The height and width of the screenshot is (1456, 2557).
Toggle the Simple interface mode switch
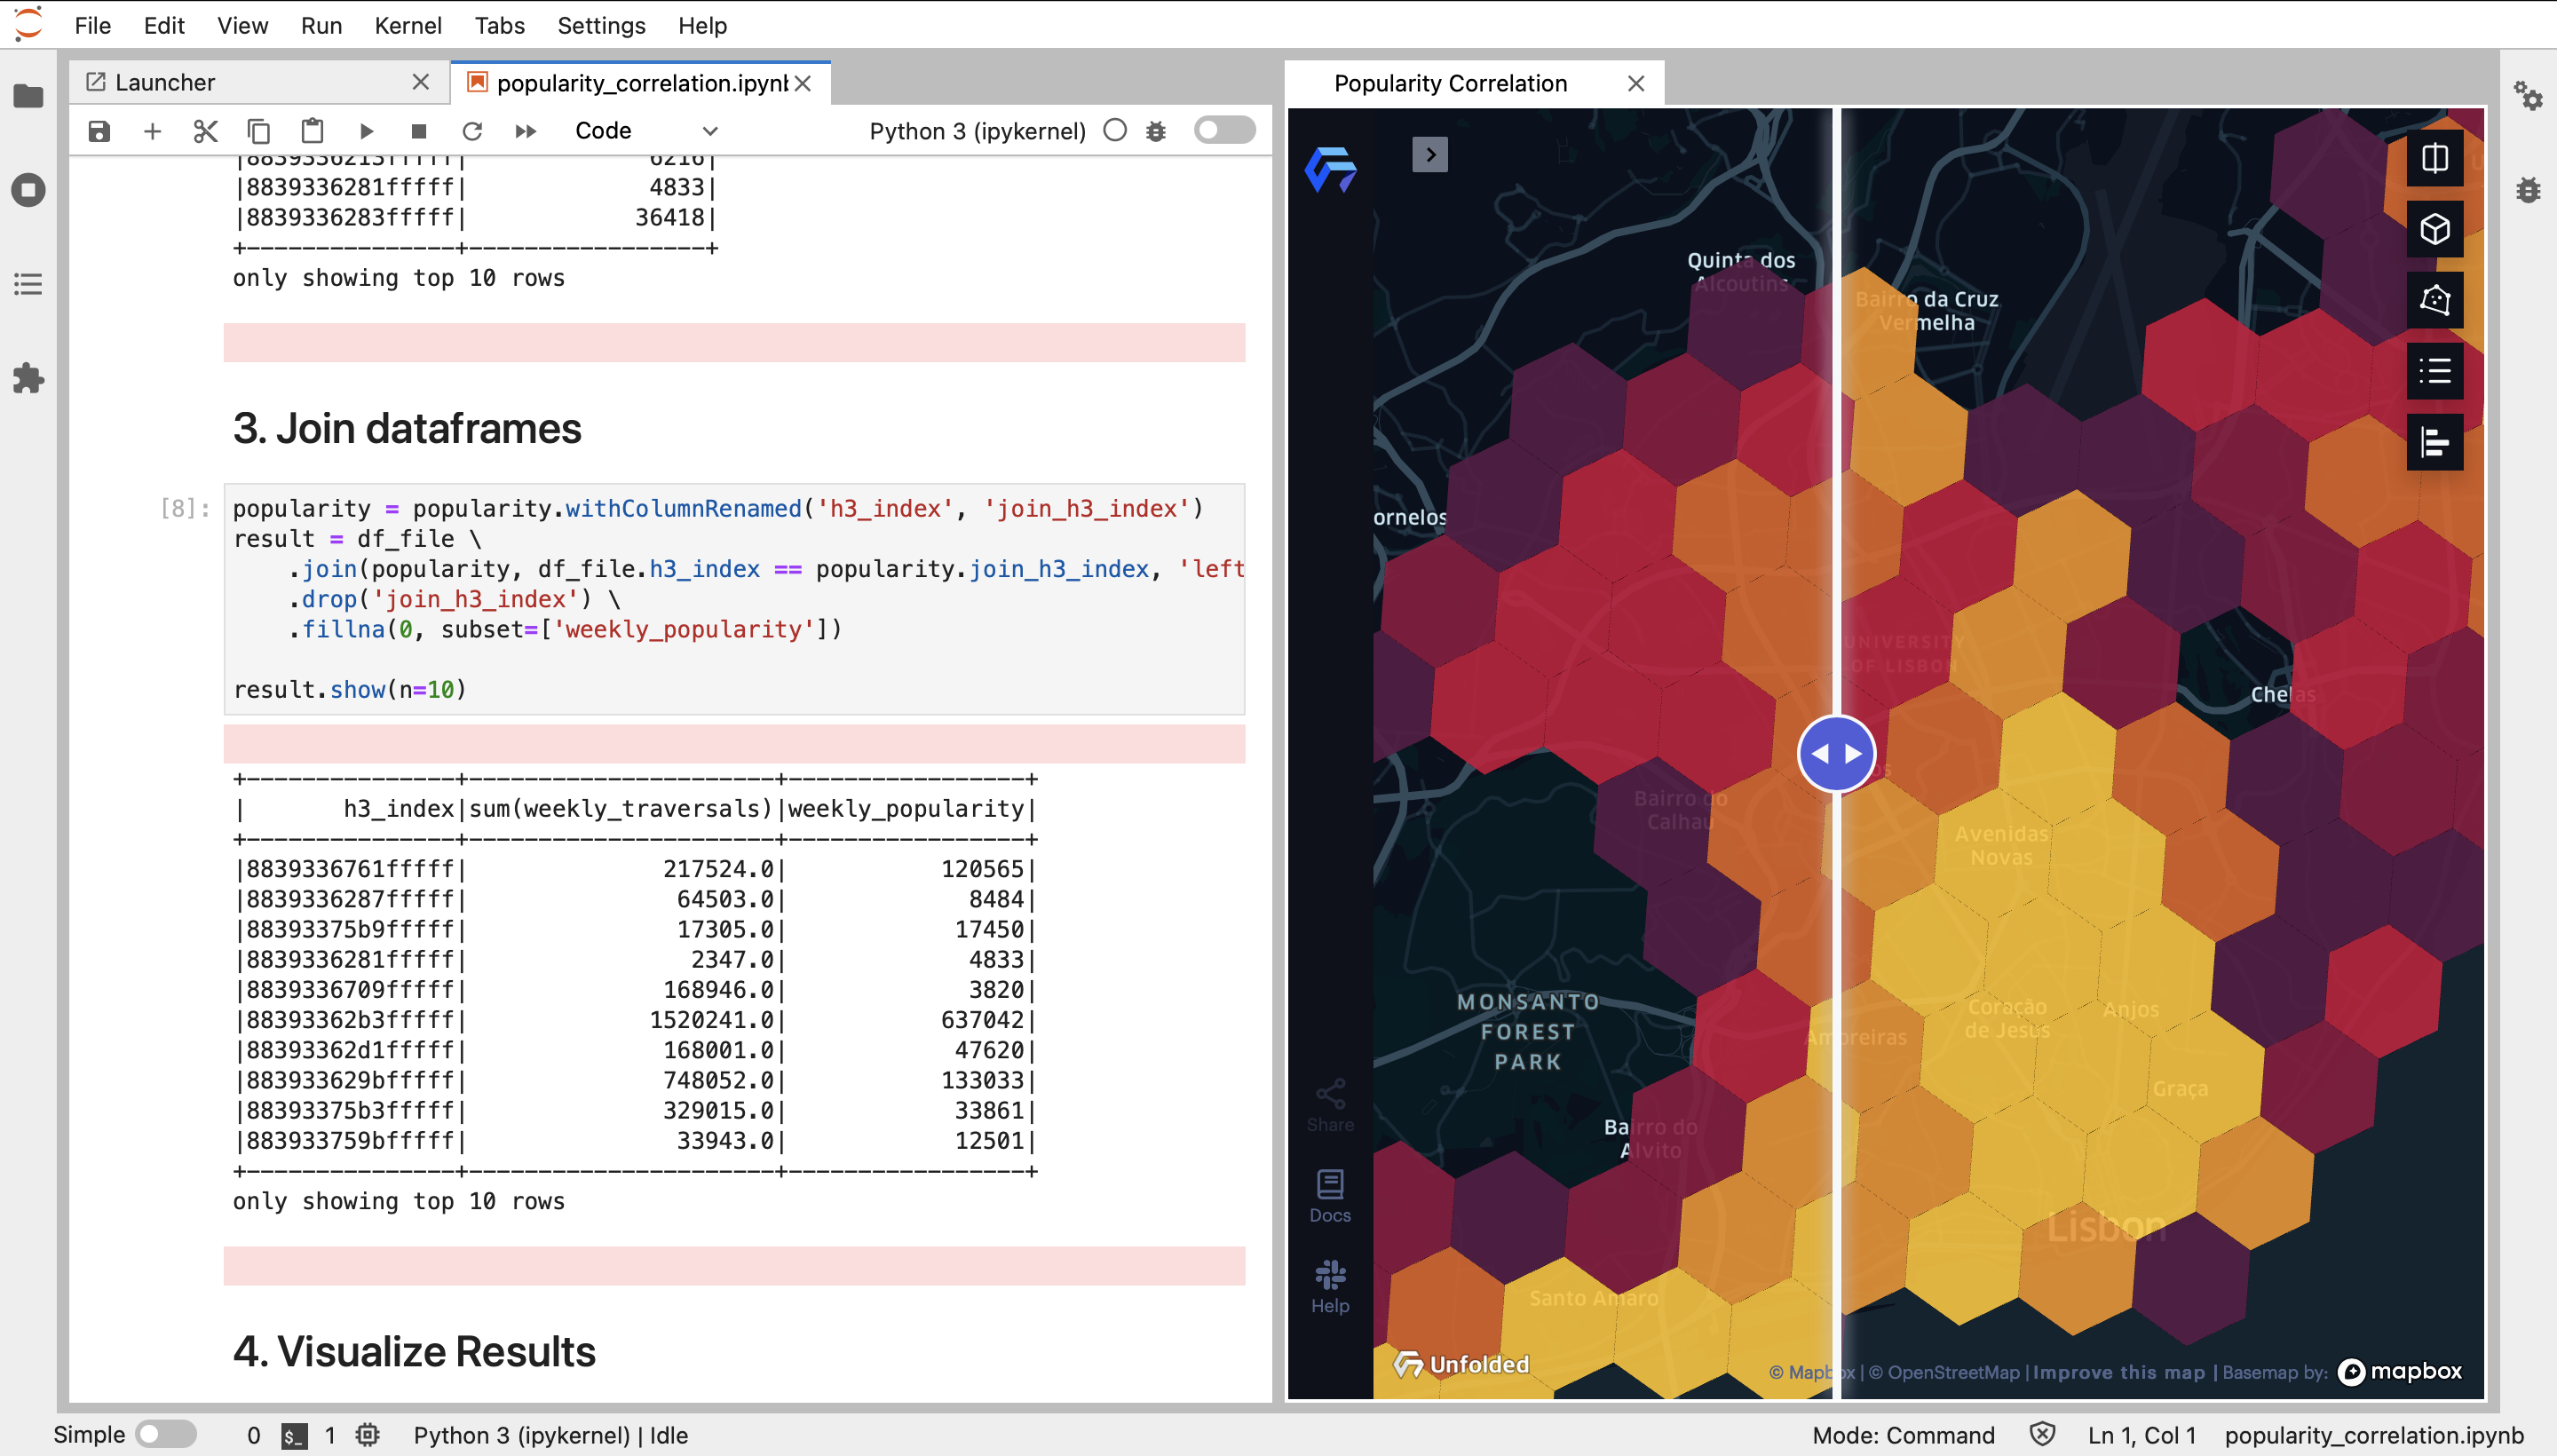coord(165,1434)
